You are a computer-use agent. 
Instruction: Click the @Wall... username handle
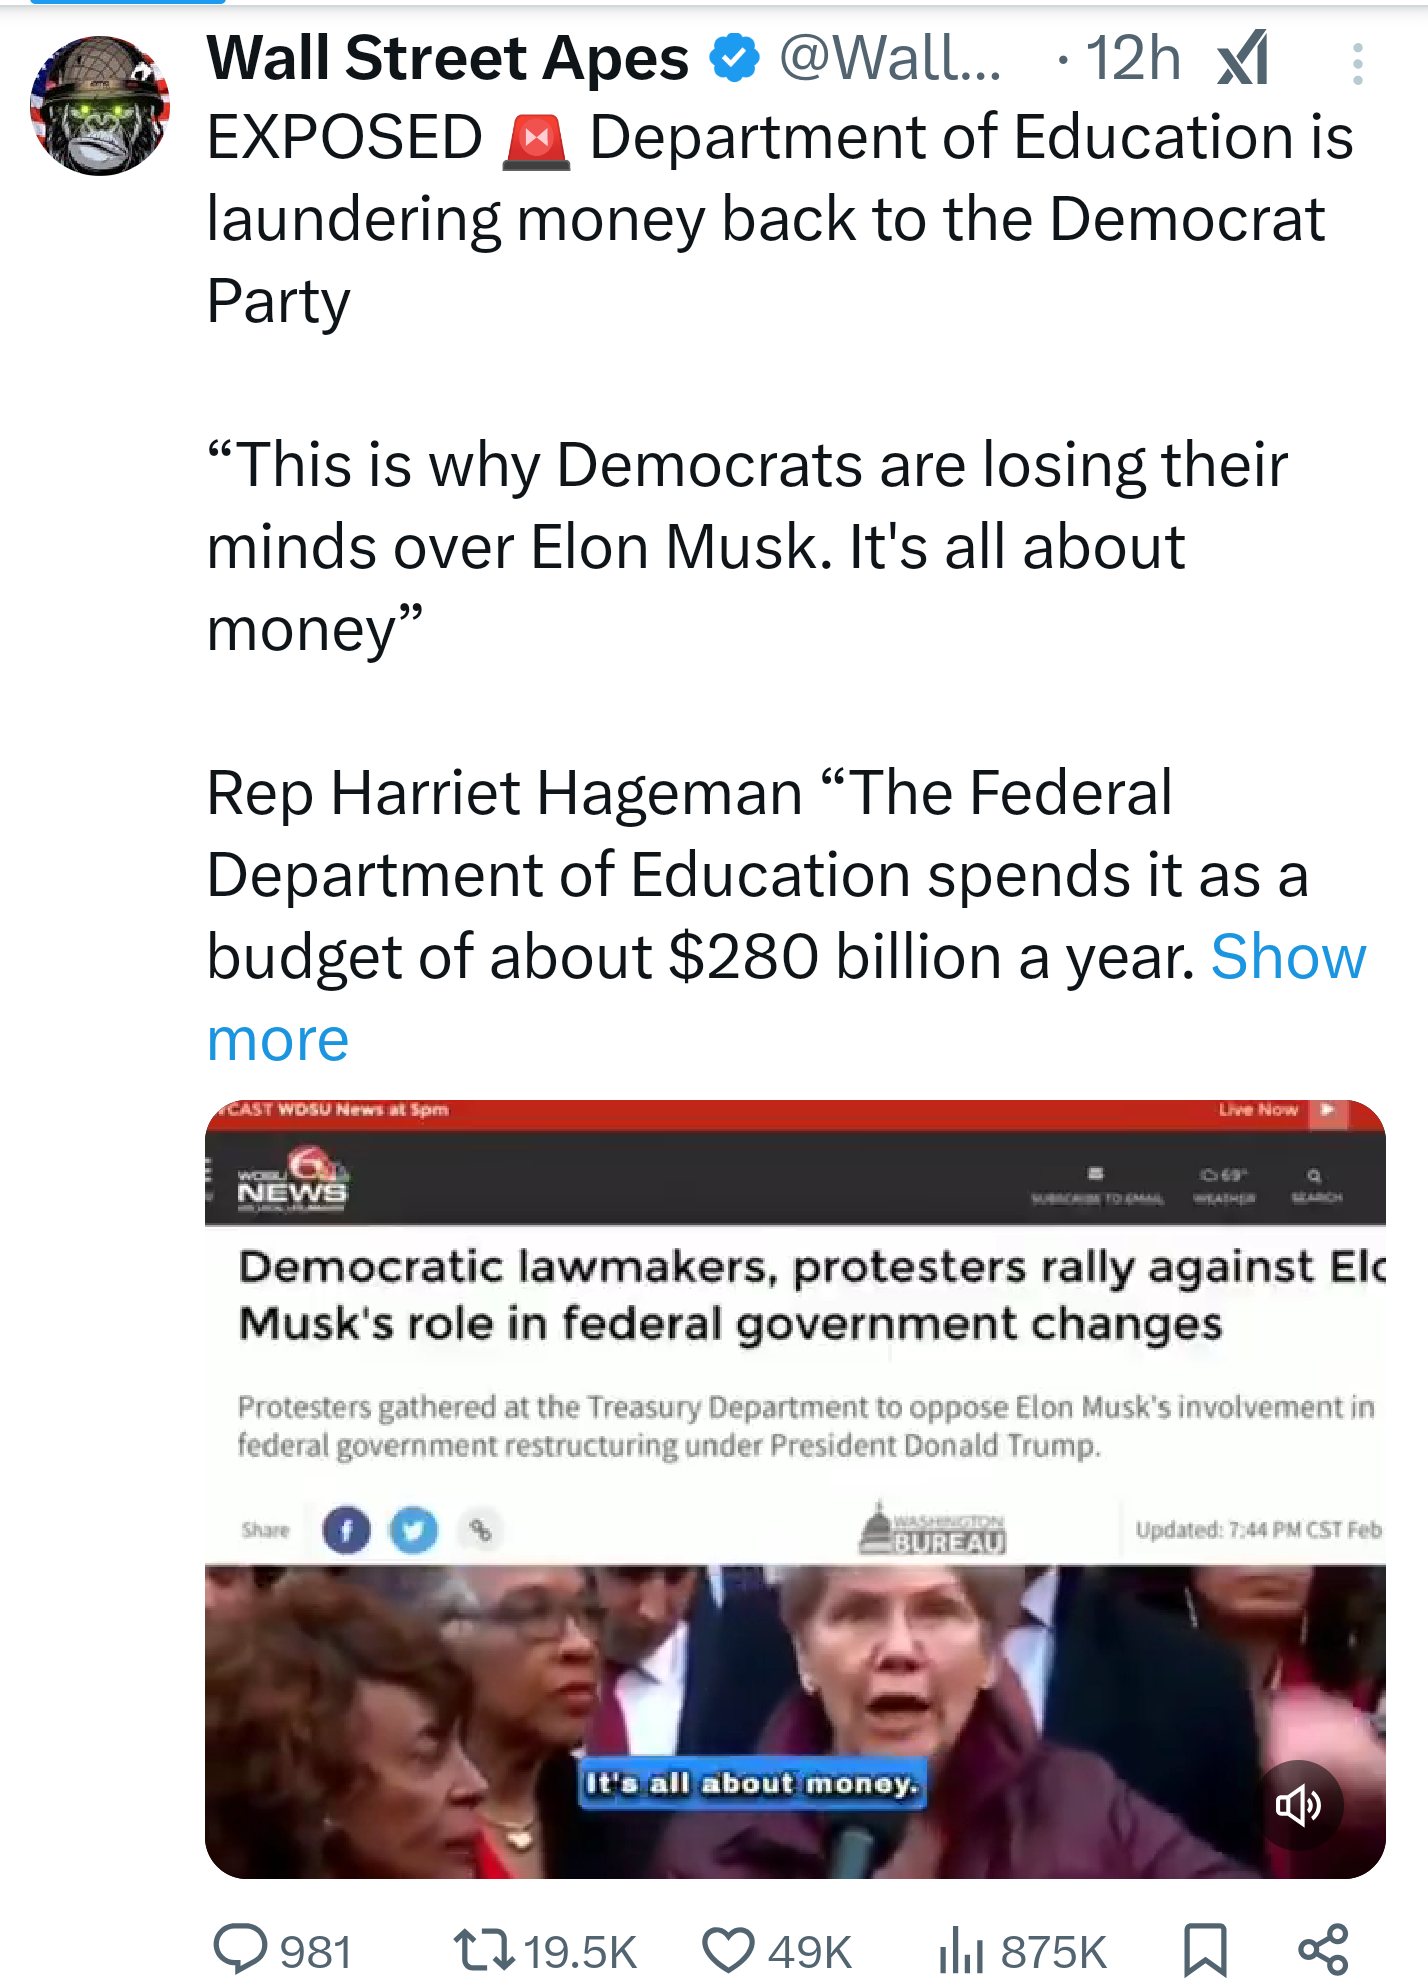pos(889,58)
